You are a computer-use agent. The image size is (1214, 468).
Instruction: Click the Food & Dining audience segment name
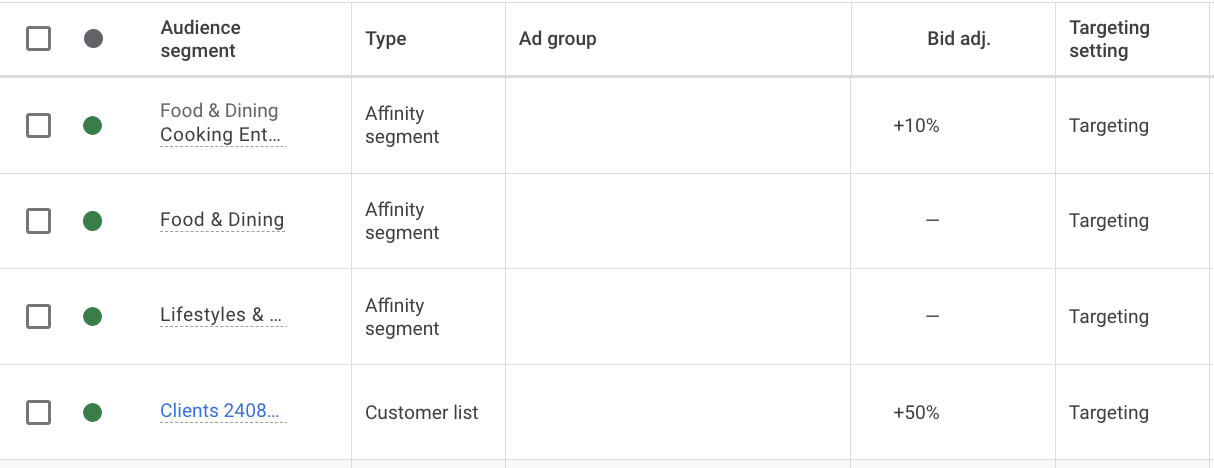pos(222,220)
